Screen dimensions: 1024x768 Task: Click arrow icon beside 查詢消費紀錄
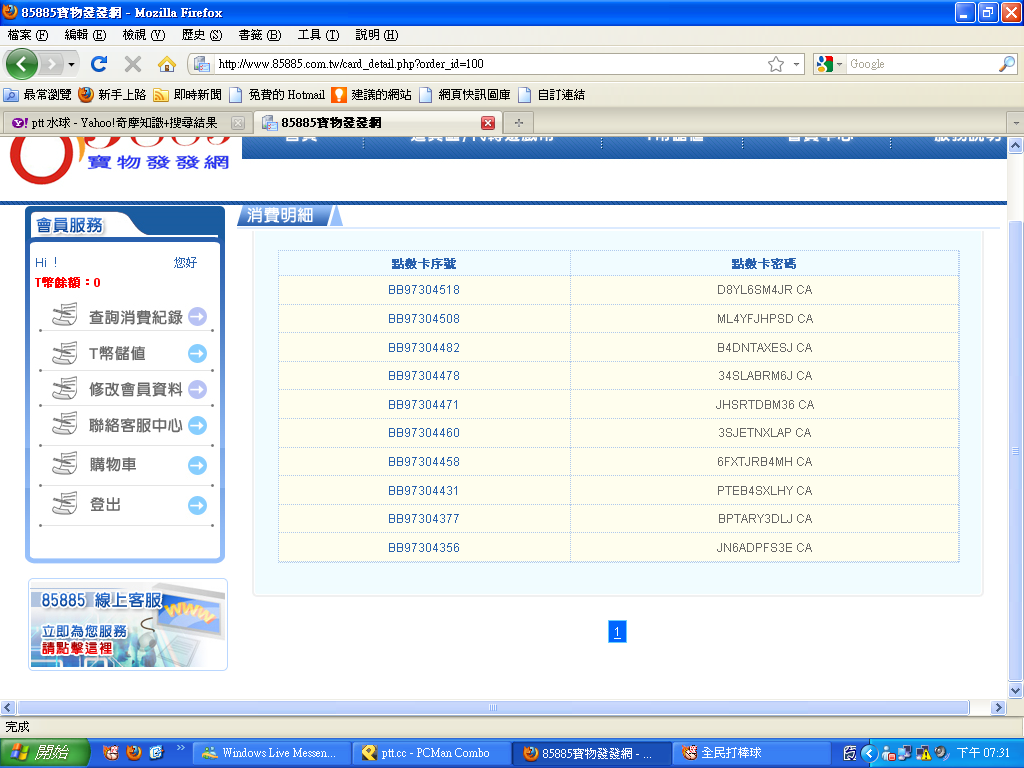(x=197, y=317)
